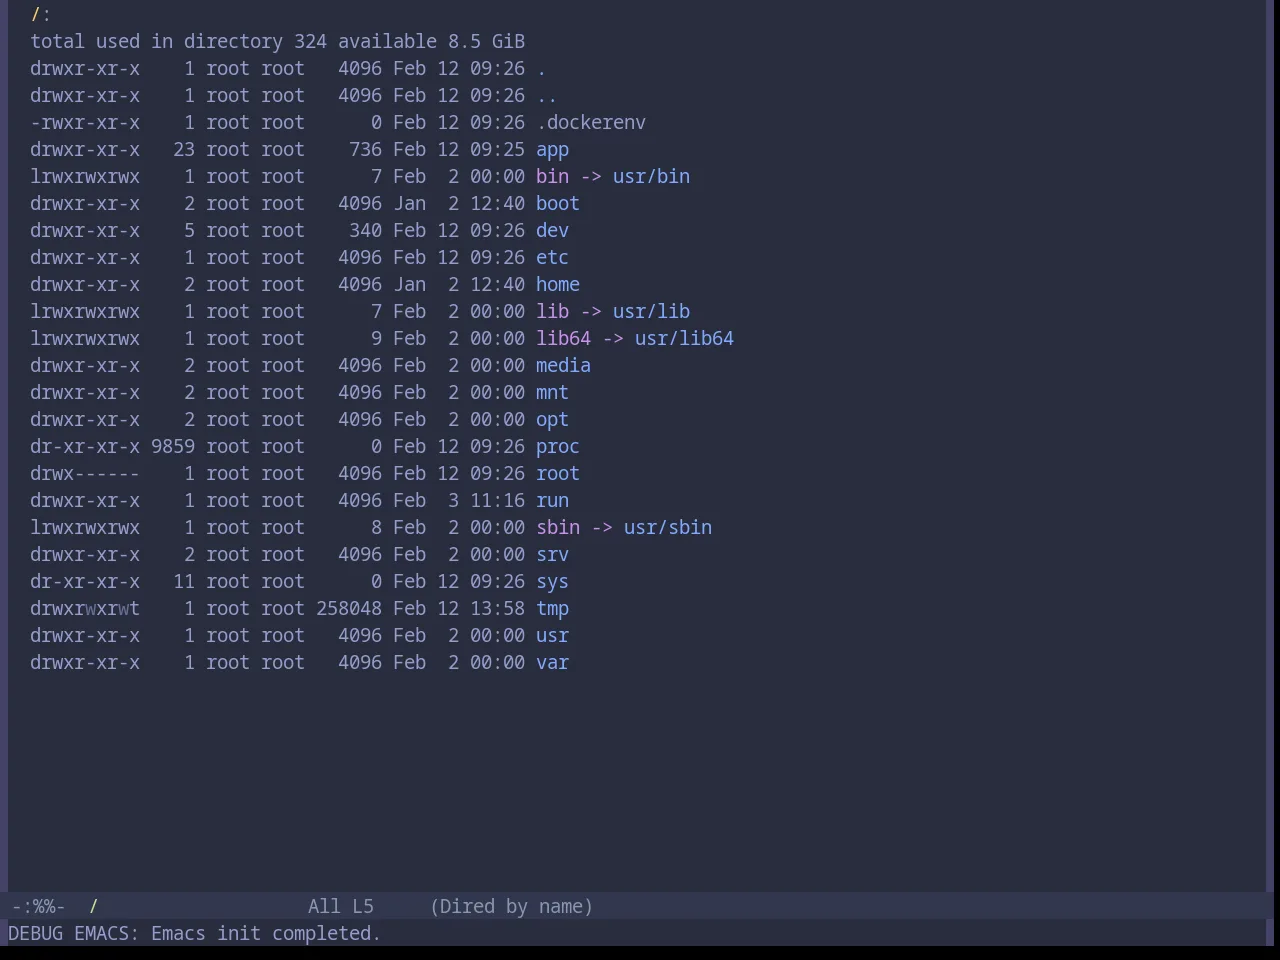Click the usr/sbin symlink target
Image resolution: width=1280 pixels, height=960 pixels.
point(668,528)
